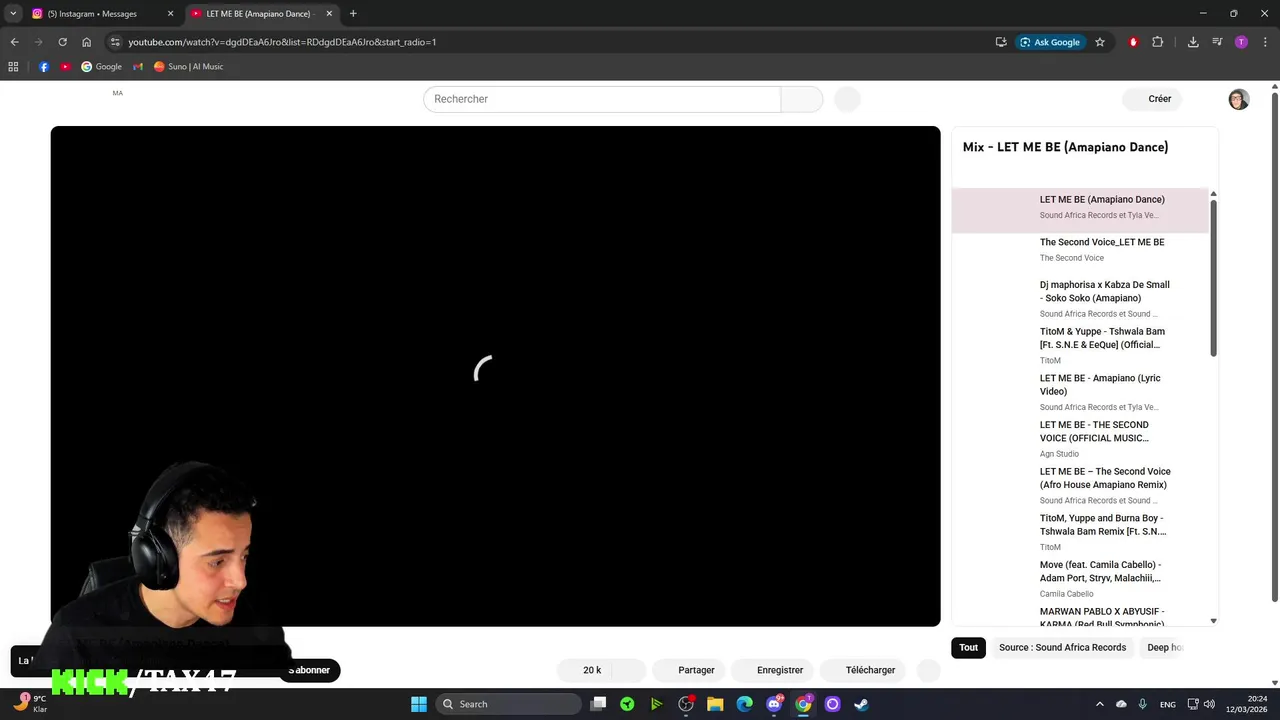Install the page as app icon

pos(1001,42)
